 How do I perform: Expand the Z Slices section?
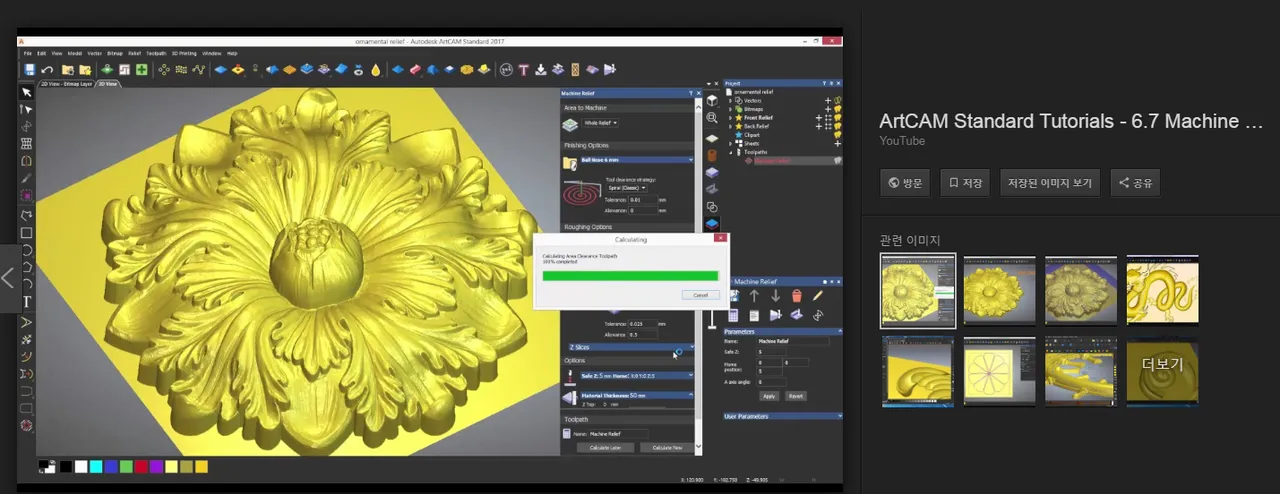coord(691,347)
